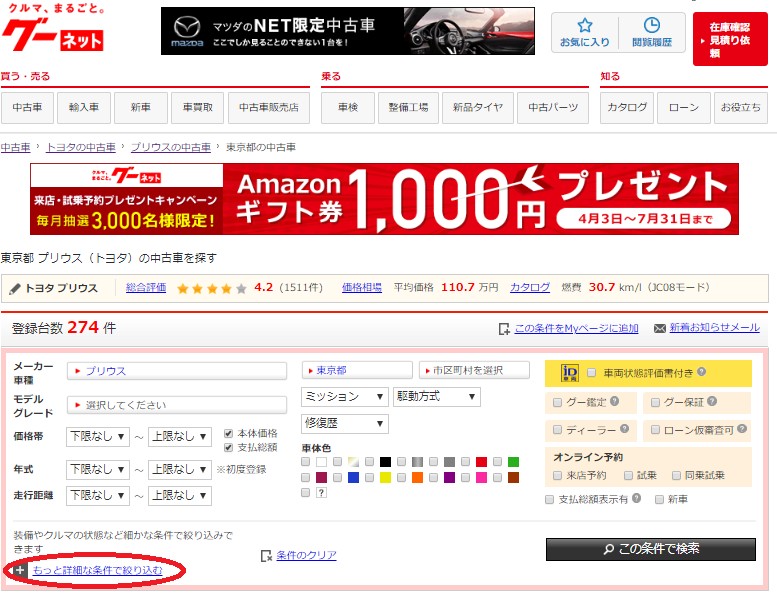Click the plus icon to expand detailed conditions
The width and height of the screenshot is (777, 597).
click(19, 570)
